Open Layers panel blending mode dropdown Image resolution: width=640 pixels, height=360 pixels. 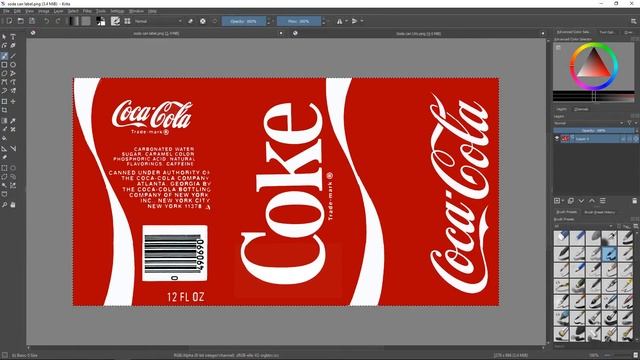[x=589, y=123]
